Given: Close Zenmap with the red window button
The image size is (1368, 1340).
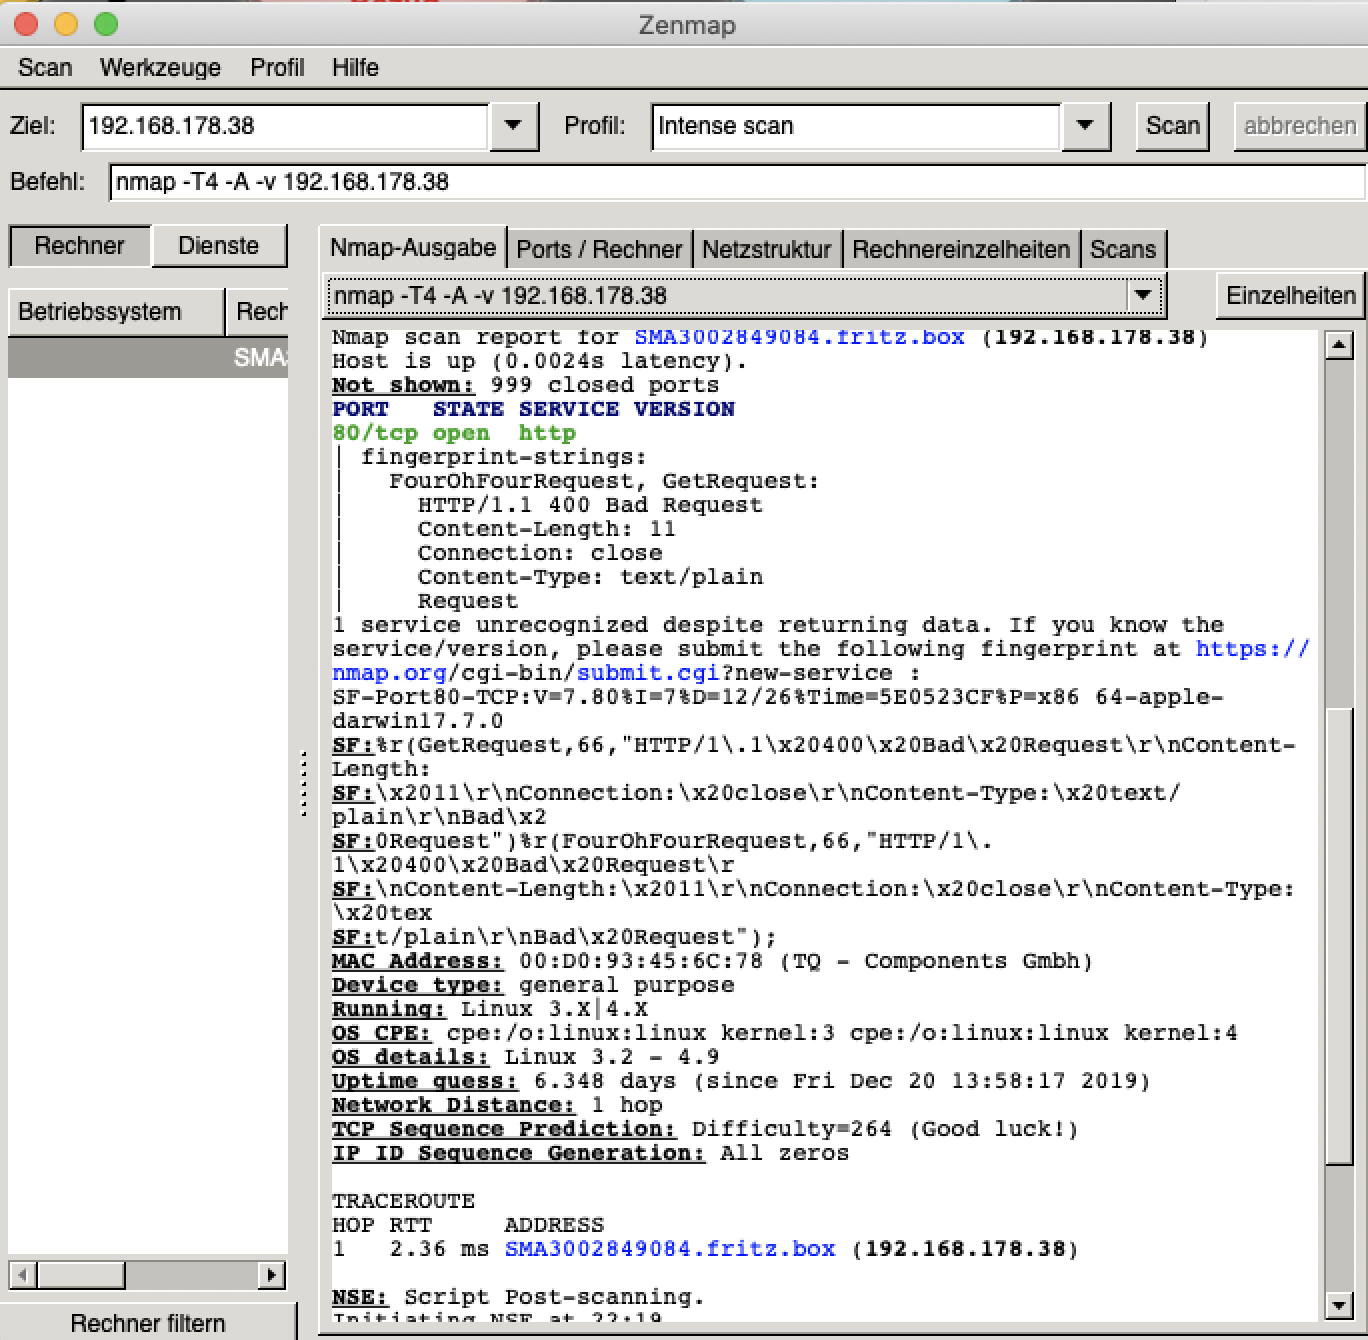Looking at the screenshot, I should [26, 24].
